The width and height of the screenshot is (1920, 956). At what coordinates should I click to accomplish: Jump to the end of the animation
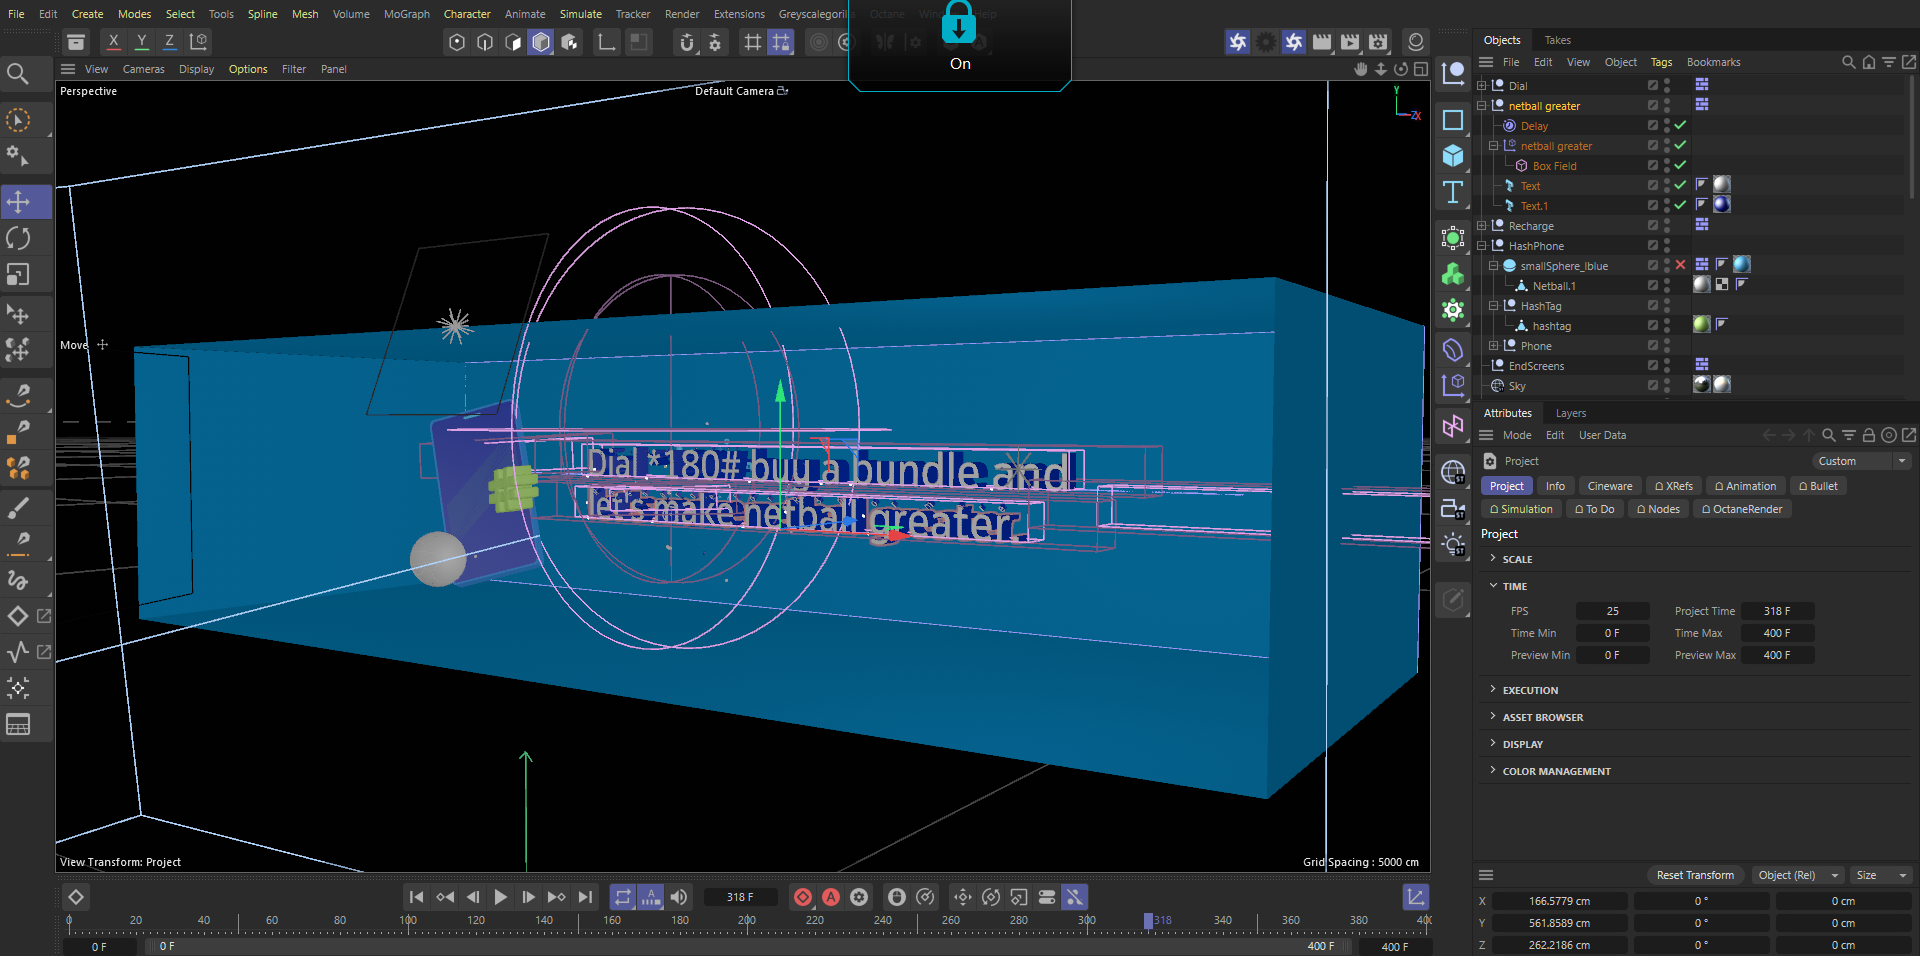[585, 897]
